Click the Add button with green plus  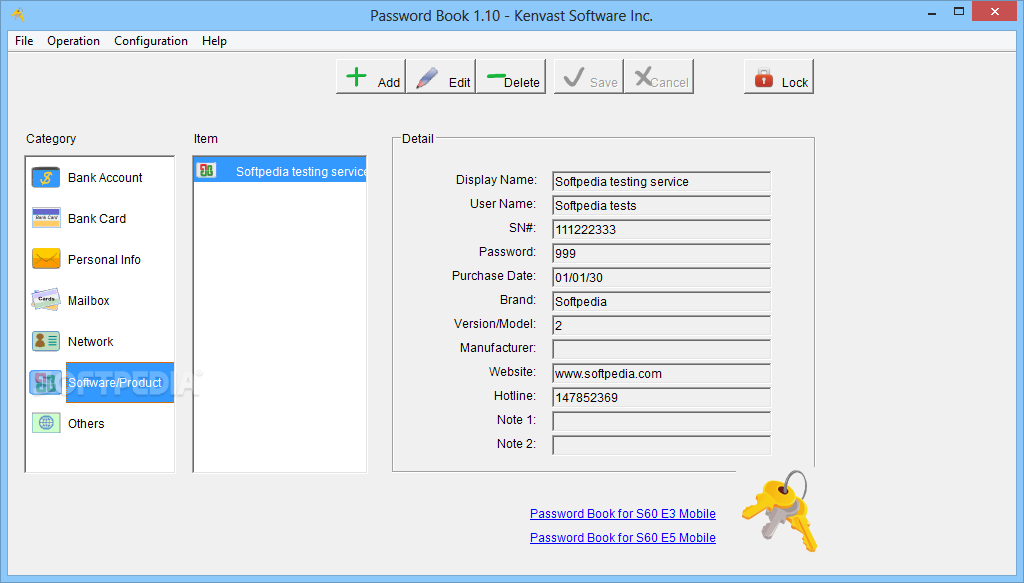coord(371,77)
